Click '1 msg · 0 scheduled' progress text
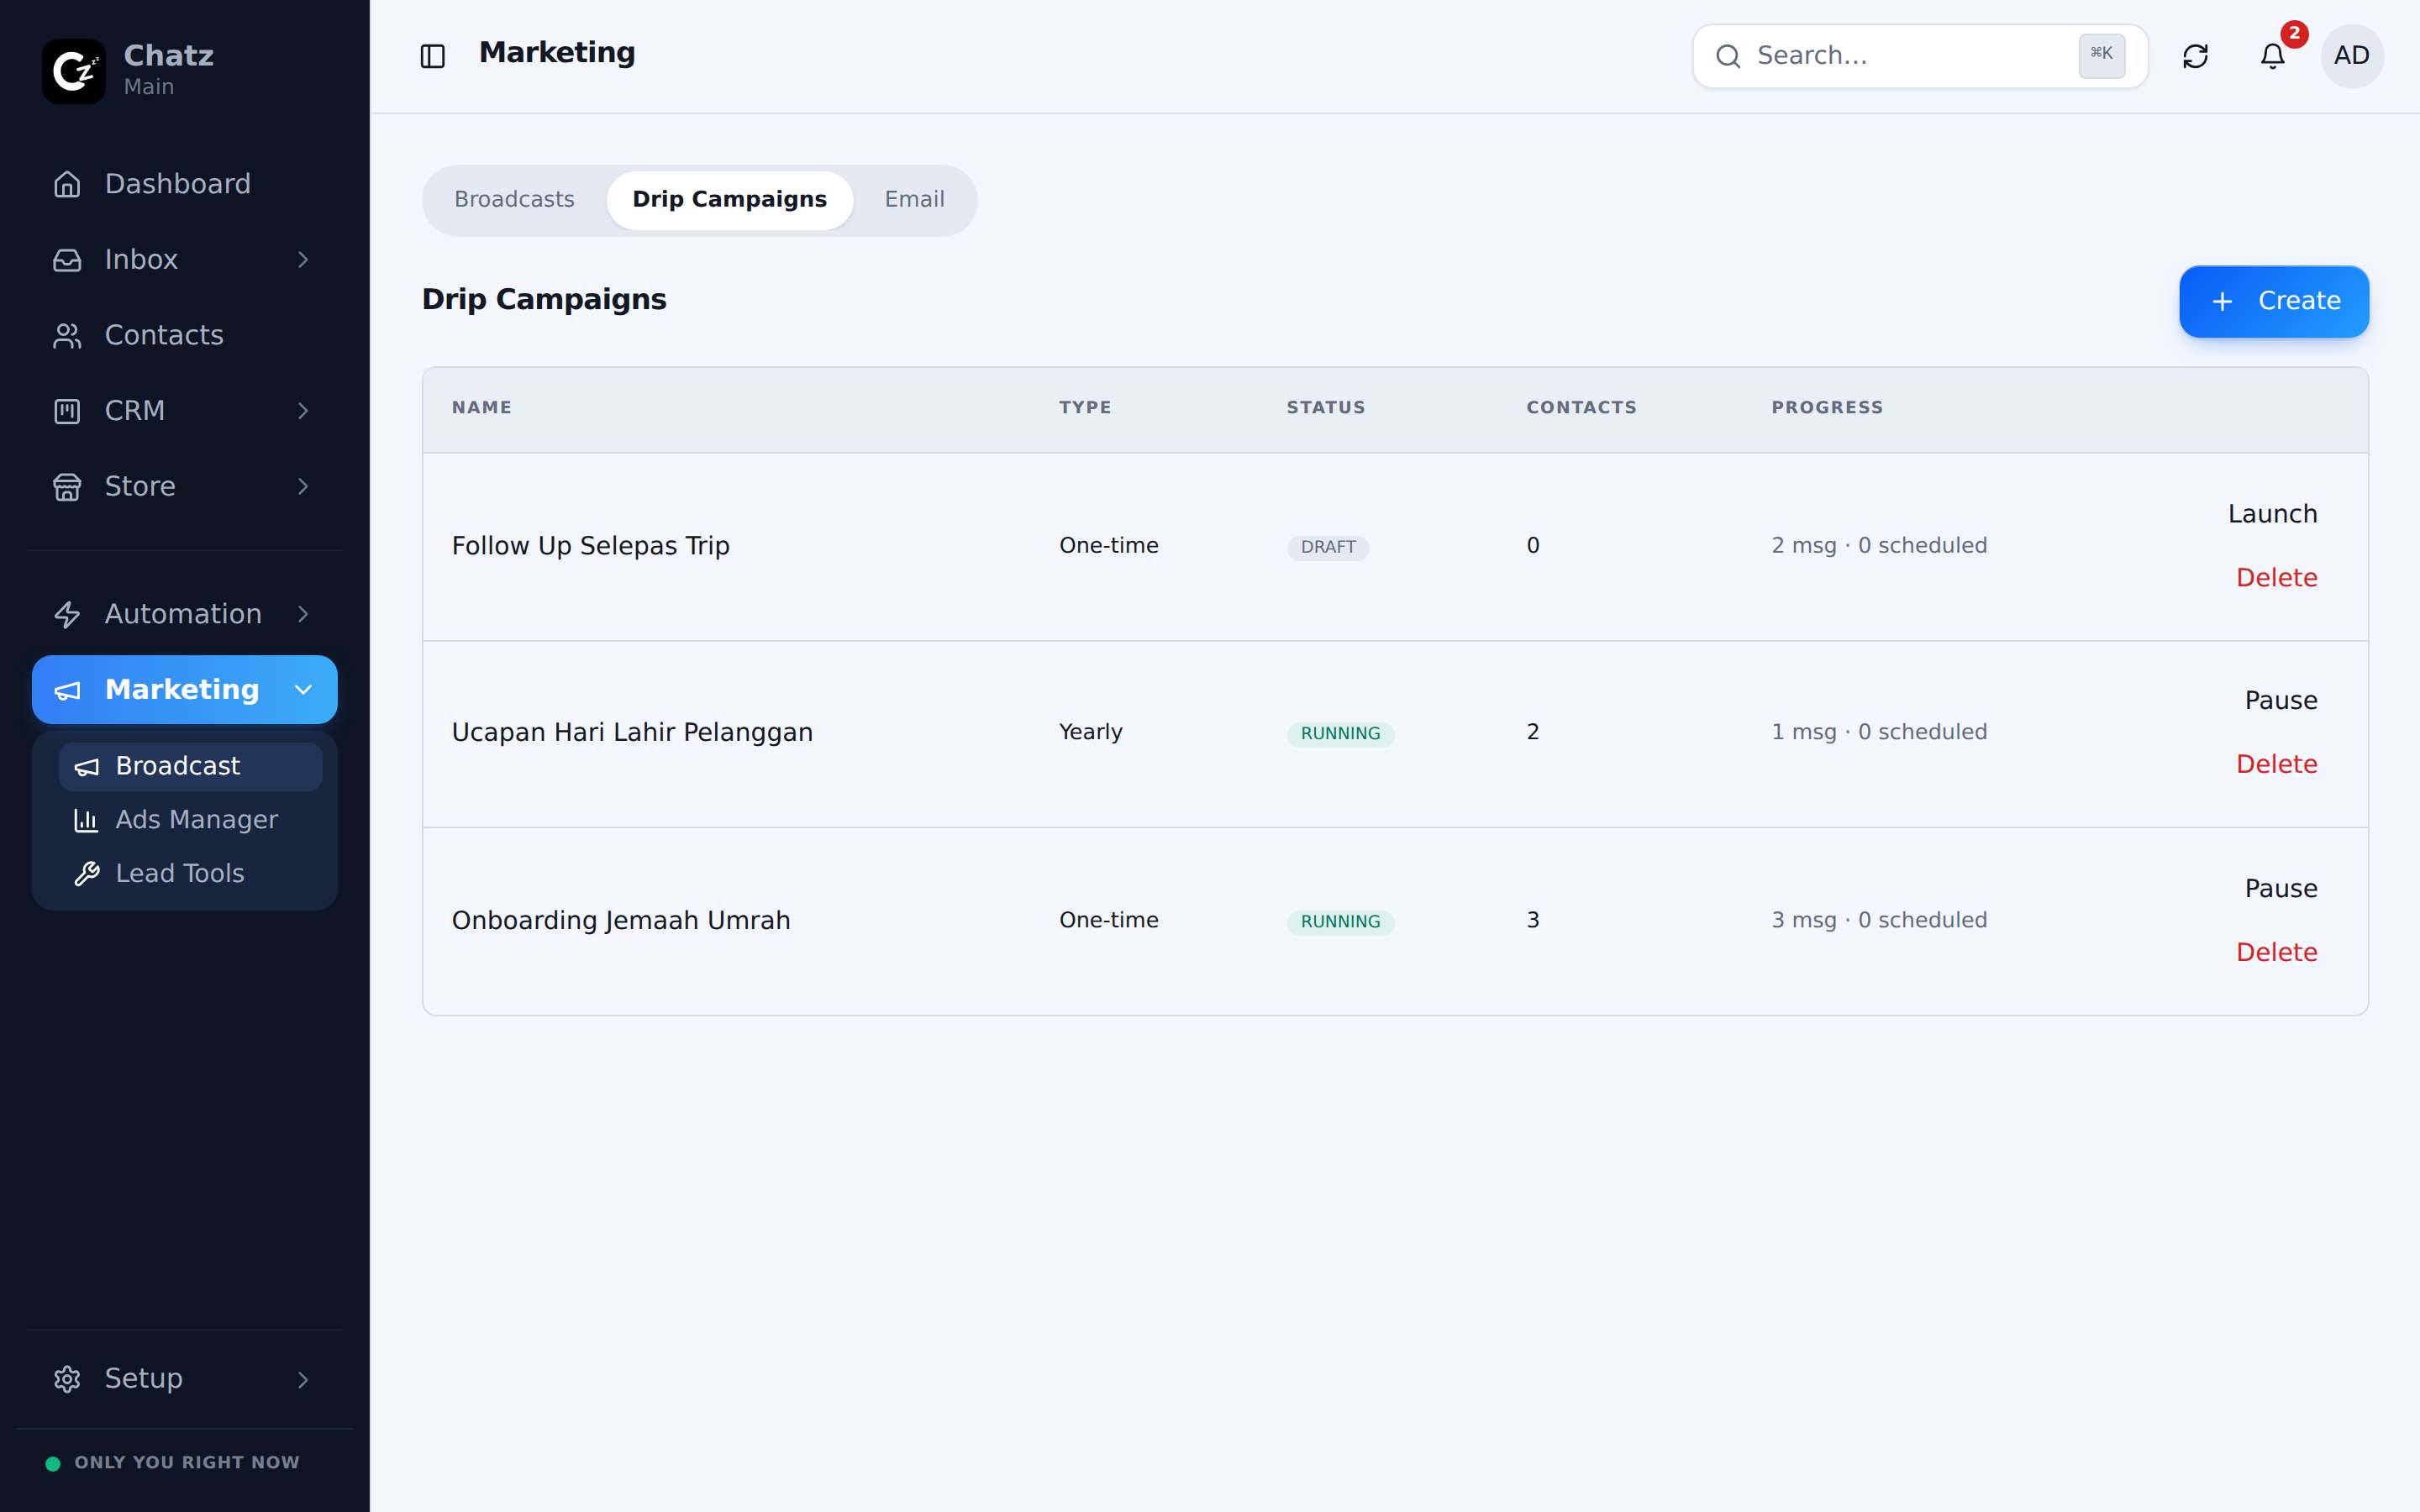Viewport: 2420px width, 1512px height. click(1879, 733)
